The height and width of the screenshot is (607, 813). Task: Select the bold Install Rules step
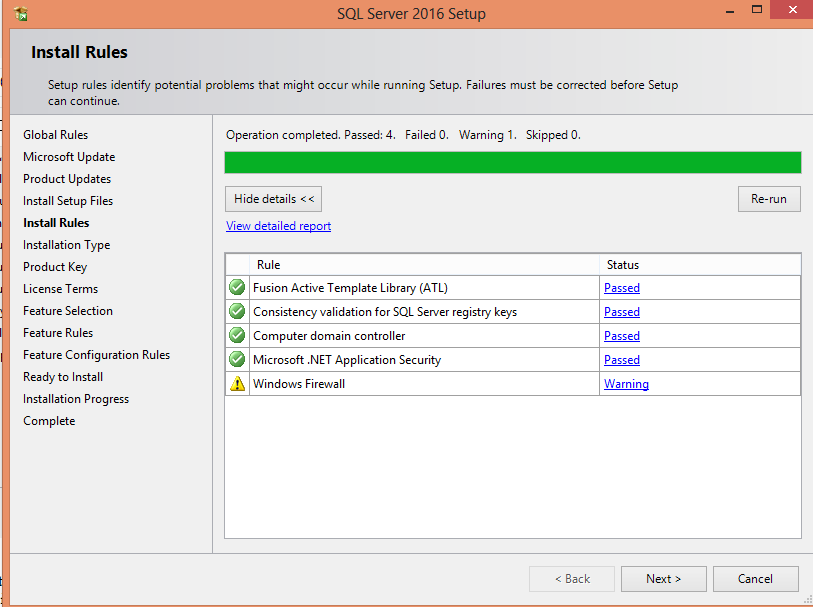(56, 223)
